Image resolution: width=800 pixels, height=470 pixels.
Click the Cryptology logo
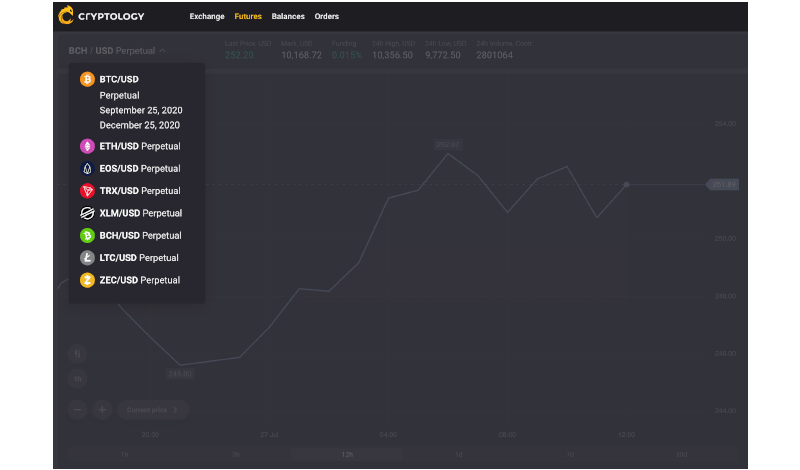click(x=102, y=16)
